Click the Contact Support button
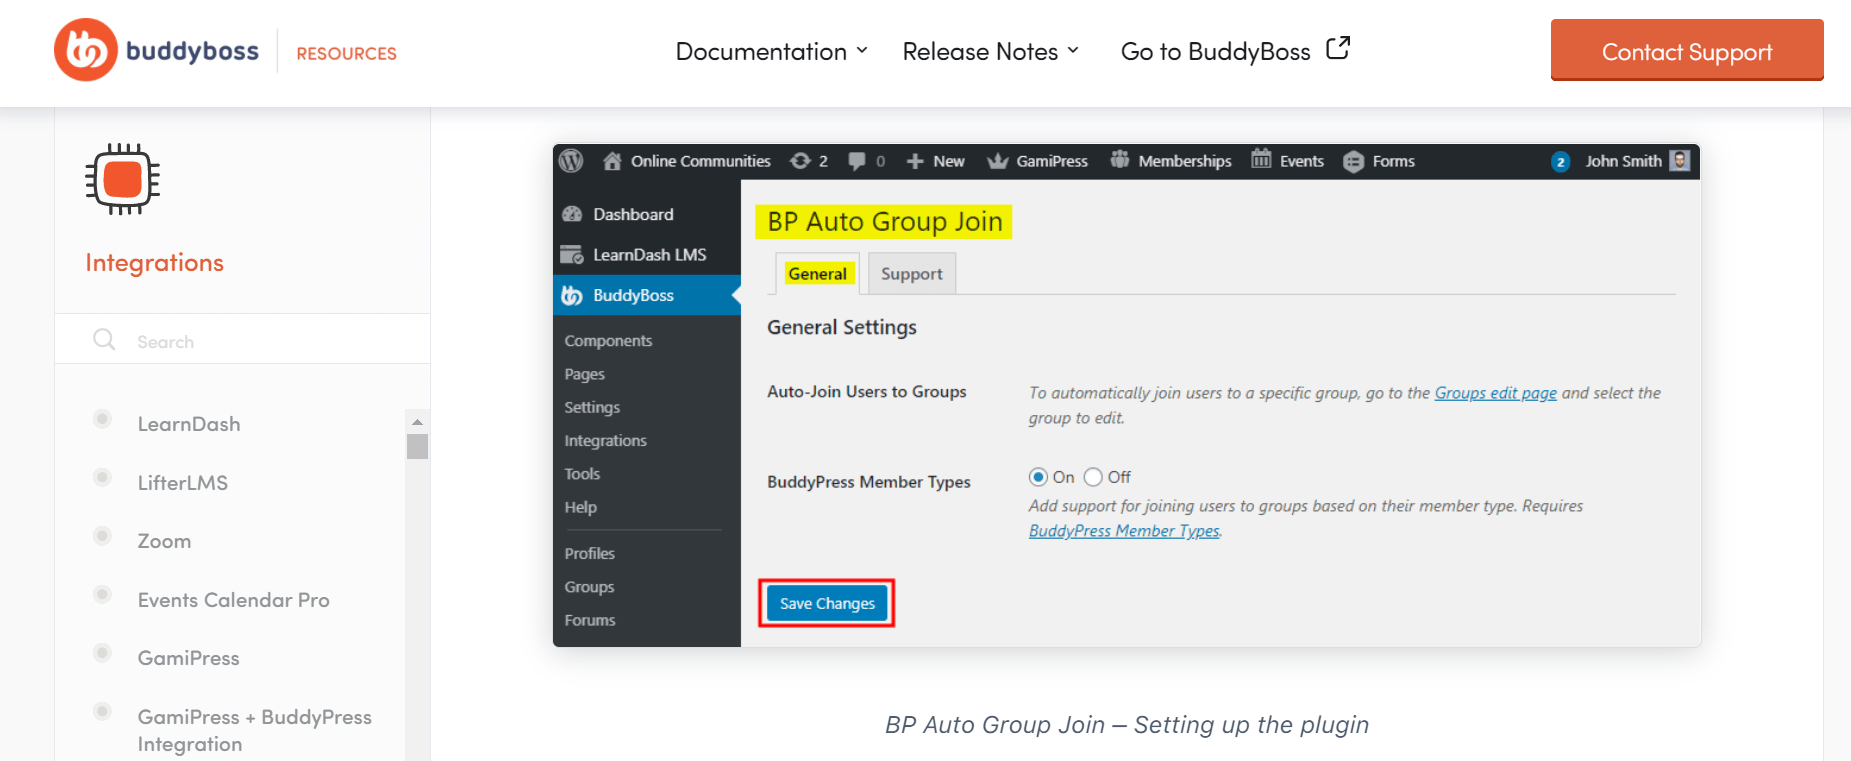1851x761 pixels. coord(1687,50)
